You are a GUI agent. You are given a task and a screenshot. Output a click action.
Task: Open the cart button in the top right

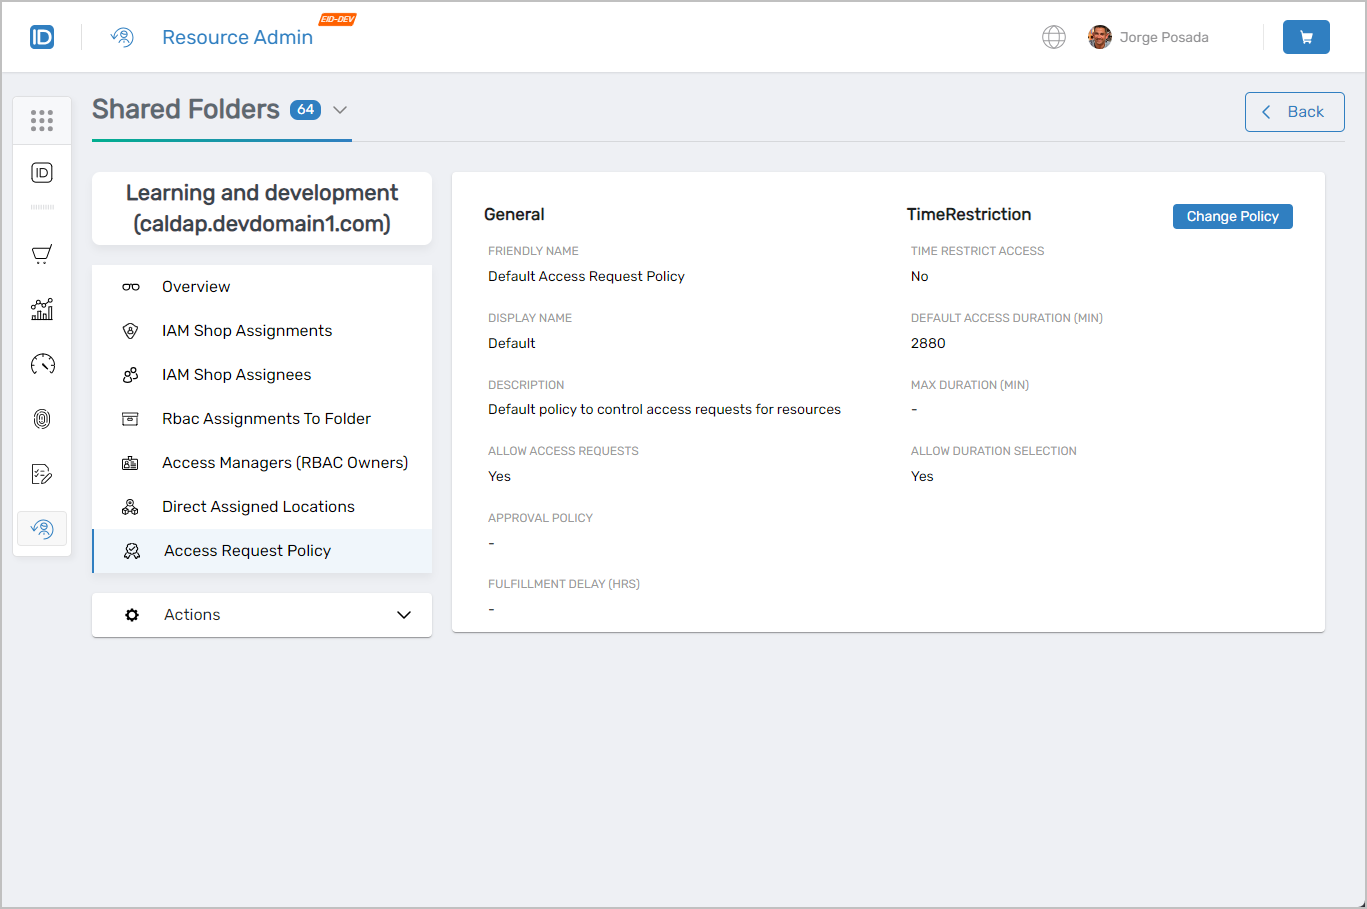tap(1306, 36)
